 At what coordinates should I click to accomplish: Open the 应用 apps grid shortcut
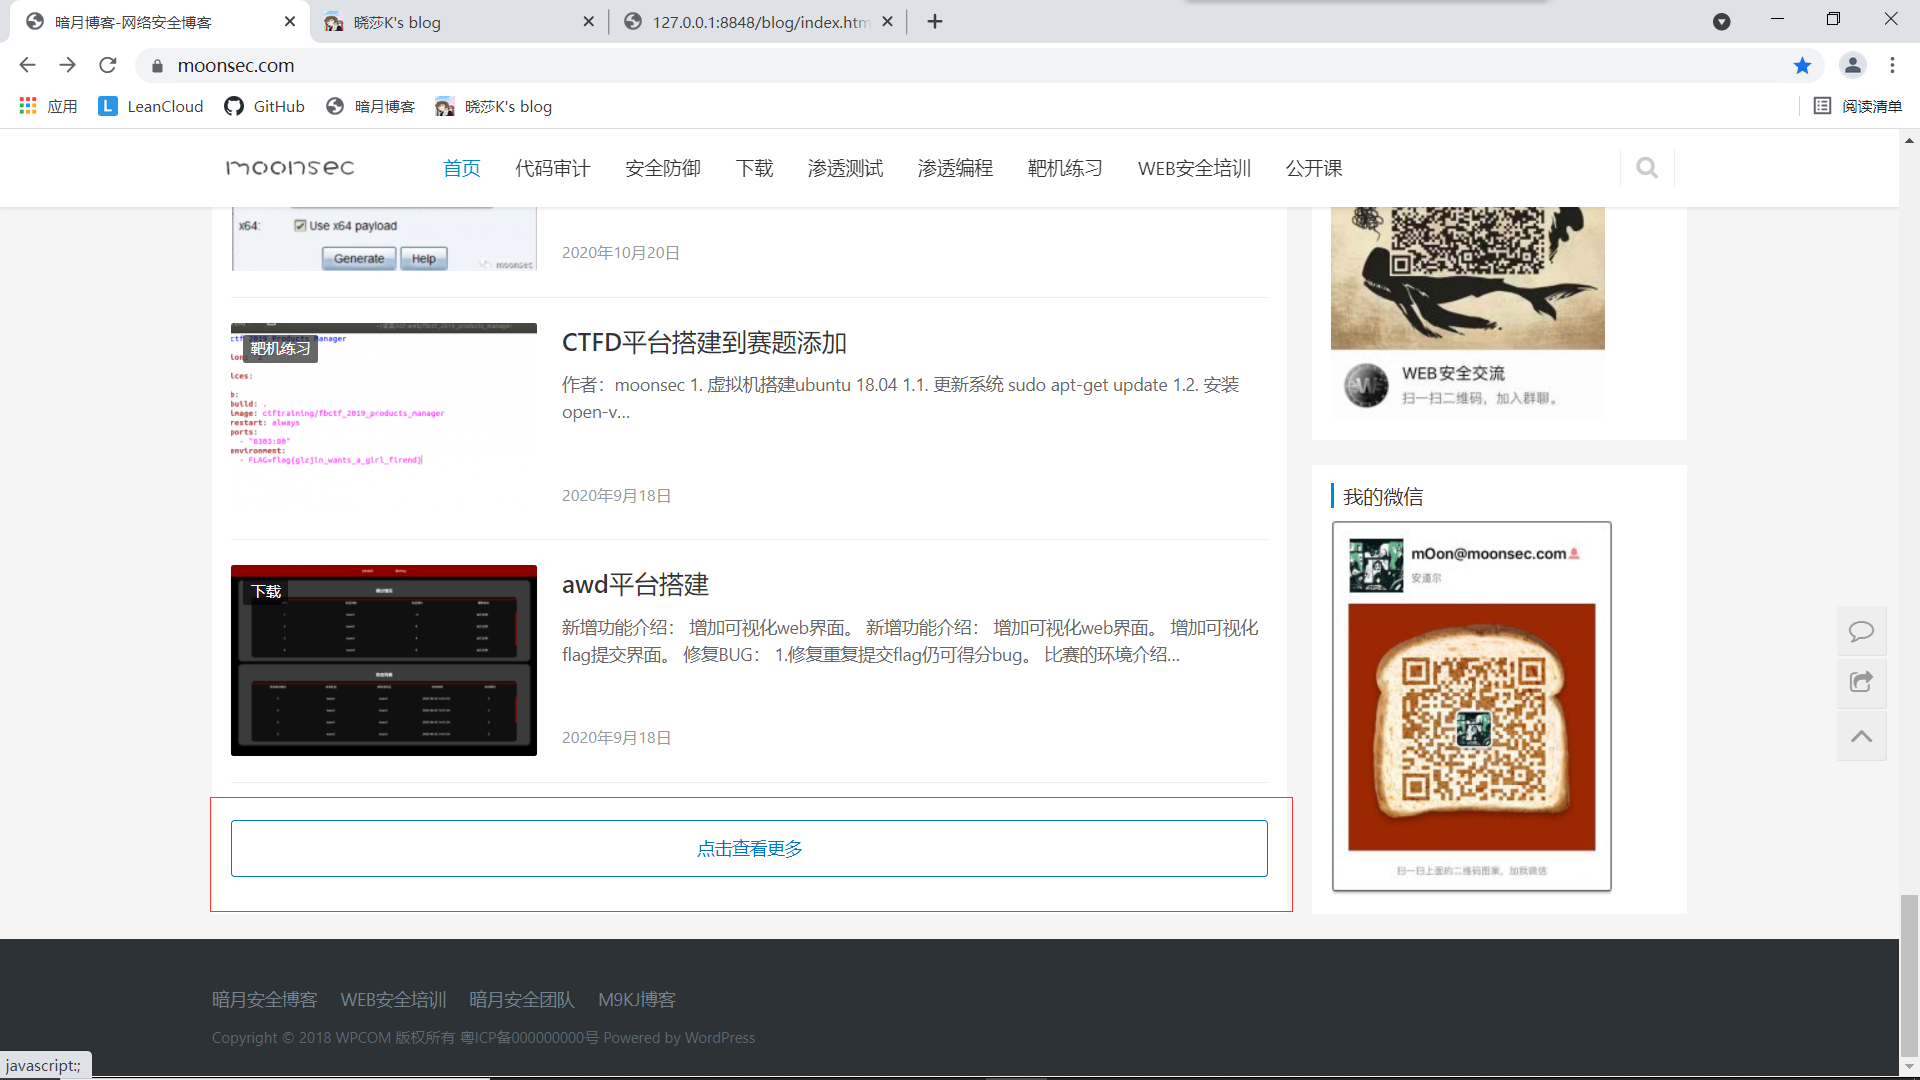49,106
